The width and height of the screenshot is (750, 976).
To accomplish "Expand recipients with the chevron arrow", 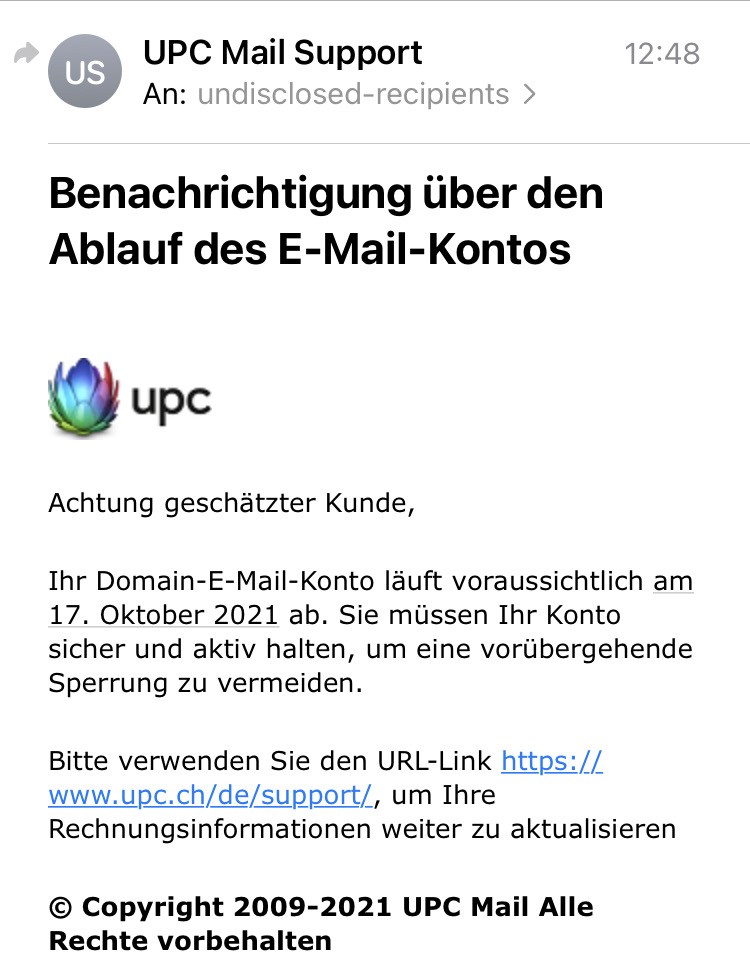I will [x=529, y=95].
